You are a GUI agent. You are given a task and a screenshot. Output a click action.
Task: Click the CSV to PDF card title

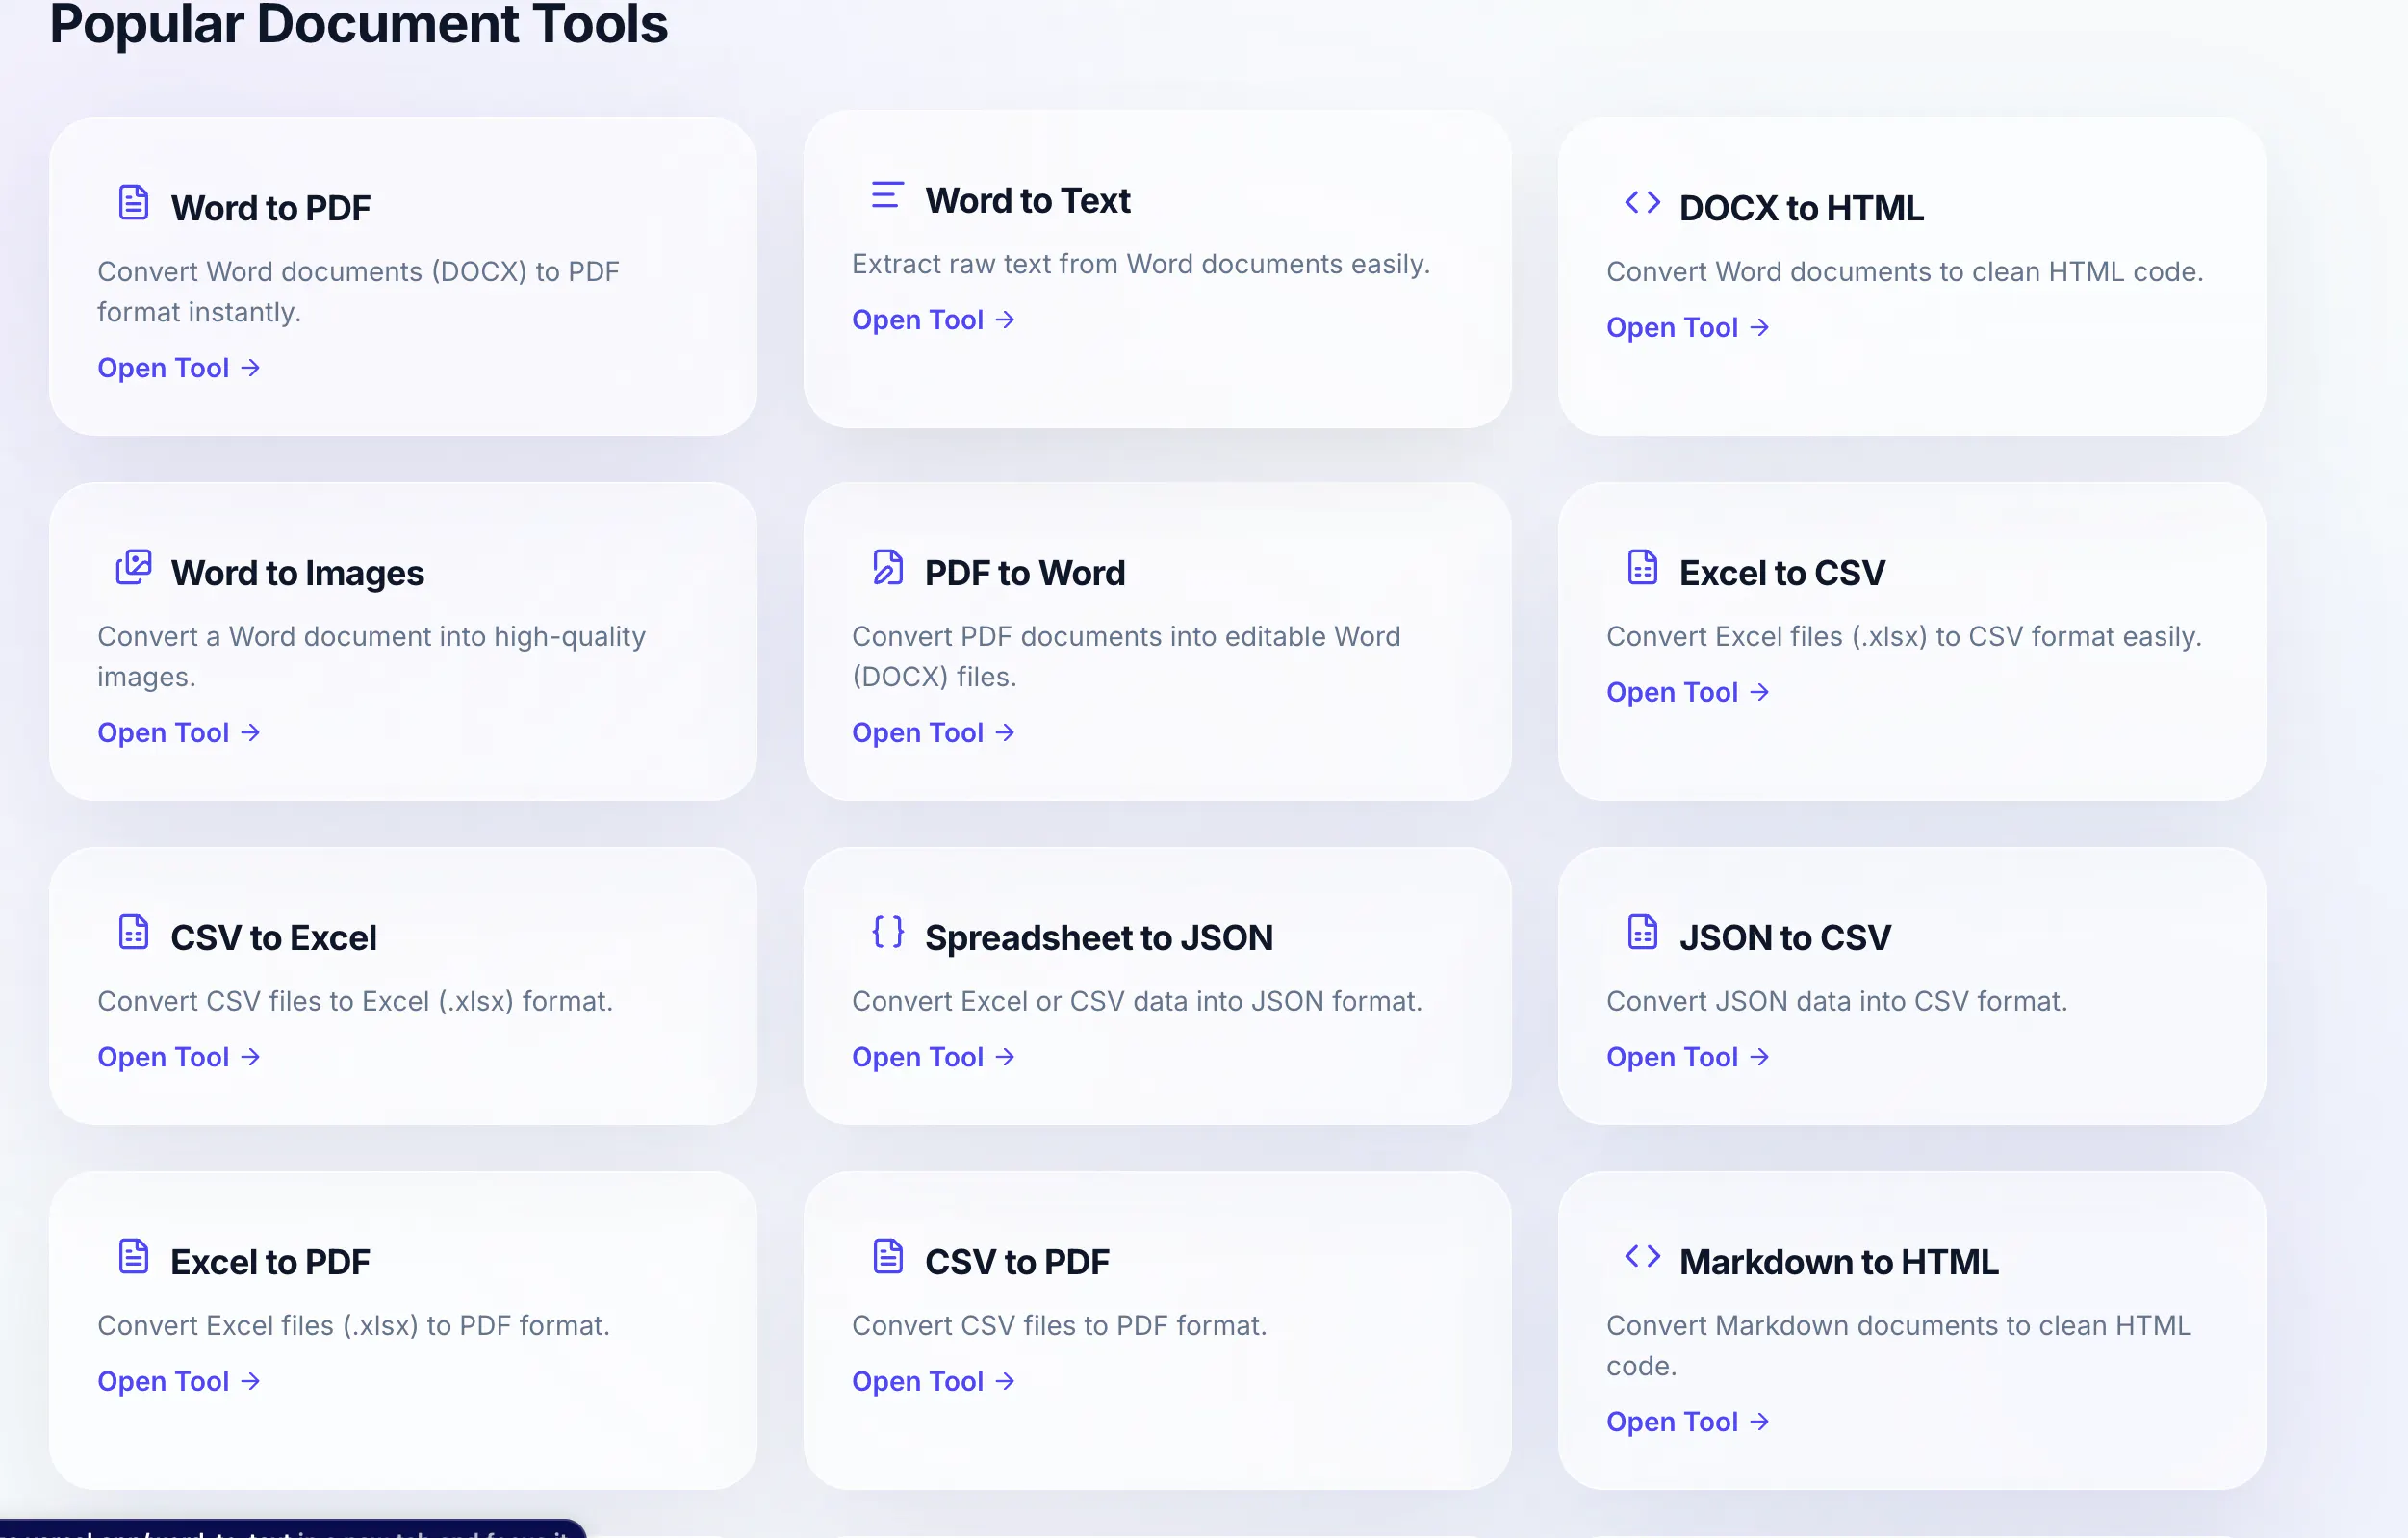1017,1262
